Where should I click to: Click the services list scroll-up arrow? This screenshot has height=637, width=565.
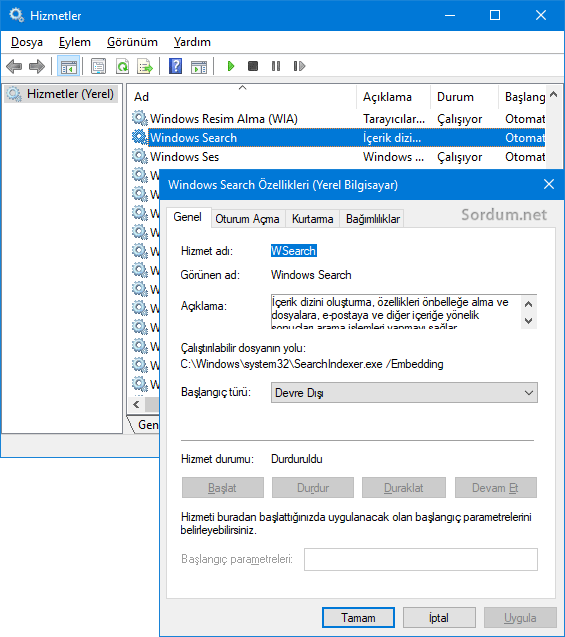[553, 95]
